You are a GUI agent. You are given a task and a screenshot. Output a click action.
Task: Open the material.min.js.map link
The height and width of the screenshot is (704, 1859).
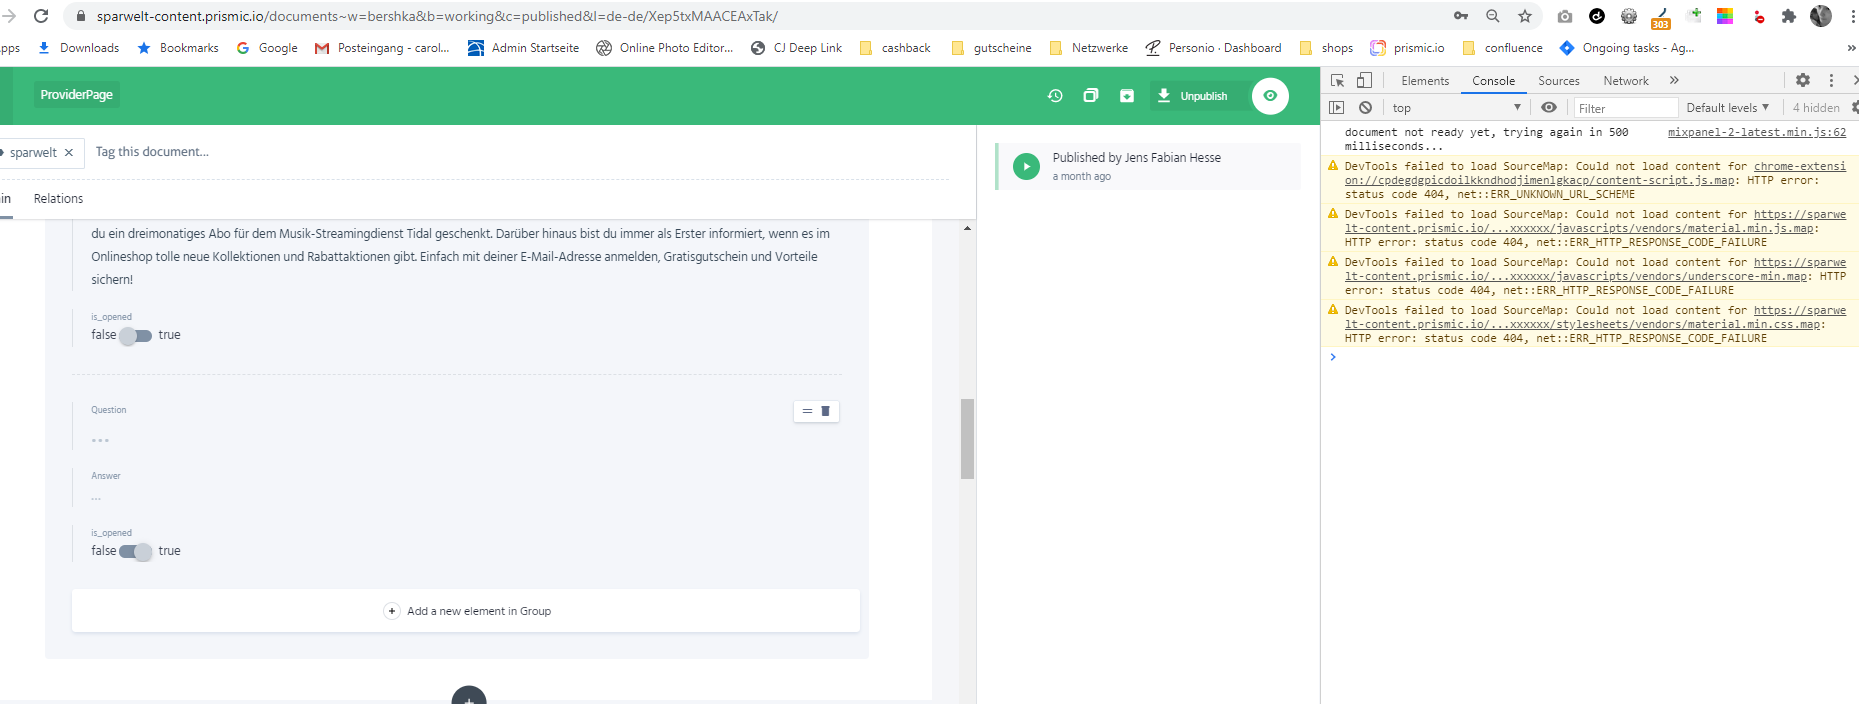(x=1595, y=222)
